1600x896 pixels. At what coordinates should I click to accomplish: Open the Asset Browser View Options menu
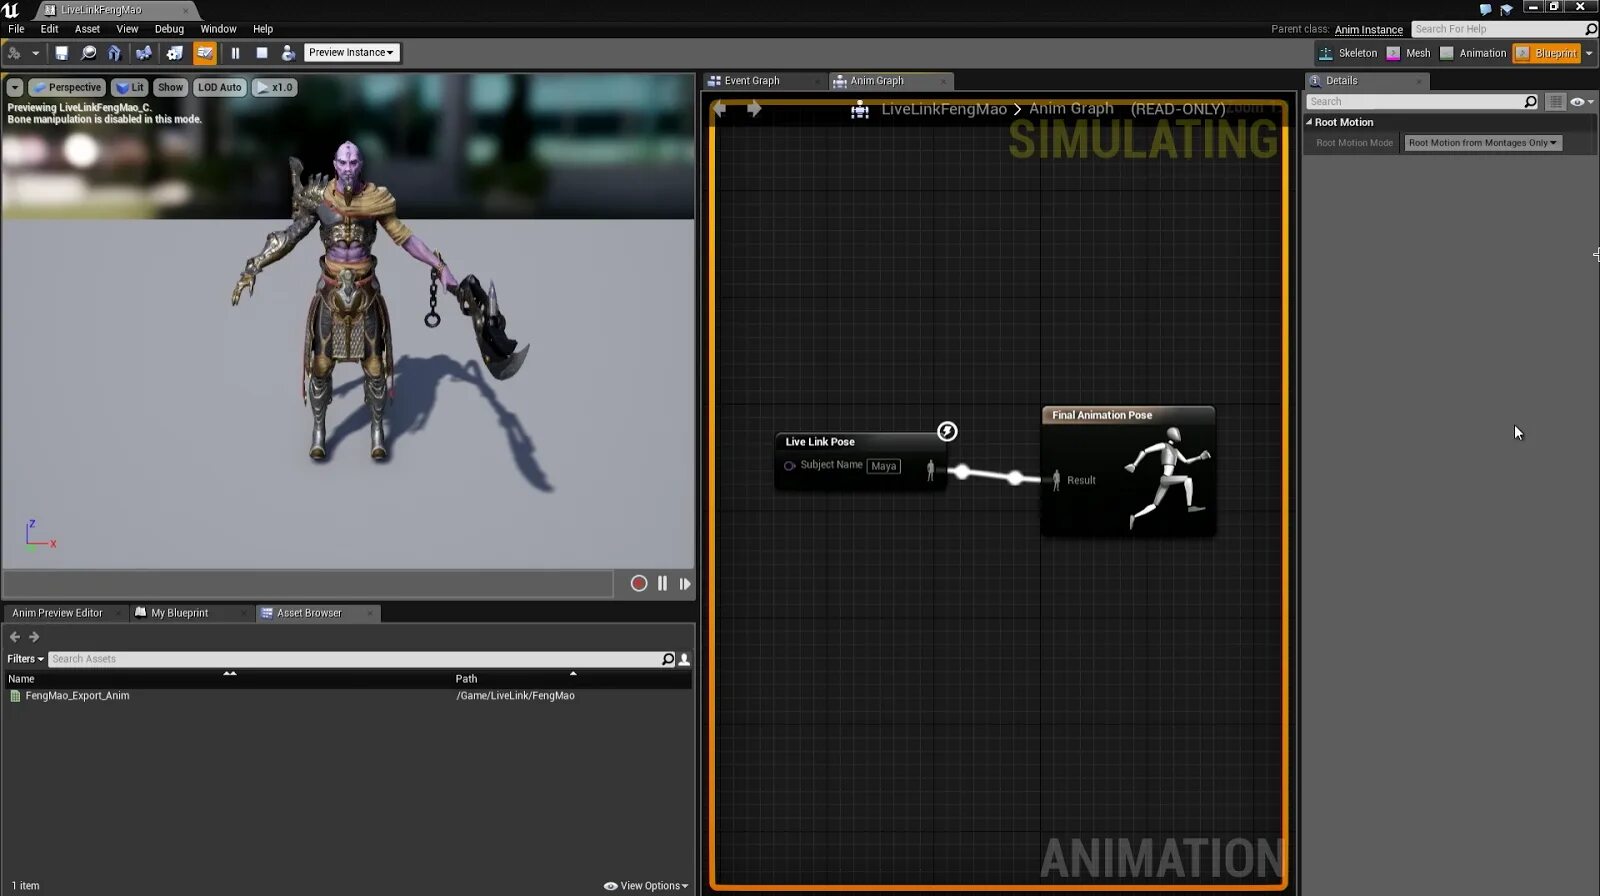pyautogui.click(x=646, y=886)
